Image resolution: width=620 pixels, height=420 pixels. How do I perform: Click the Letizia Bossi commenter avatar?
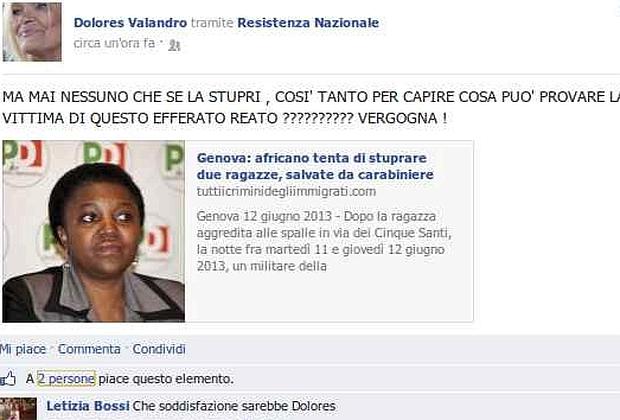pyautogui.click(x=18, y=409)
